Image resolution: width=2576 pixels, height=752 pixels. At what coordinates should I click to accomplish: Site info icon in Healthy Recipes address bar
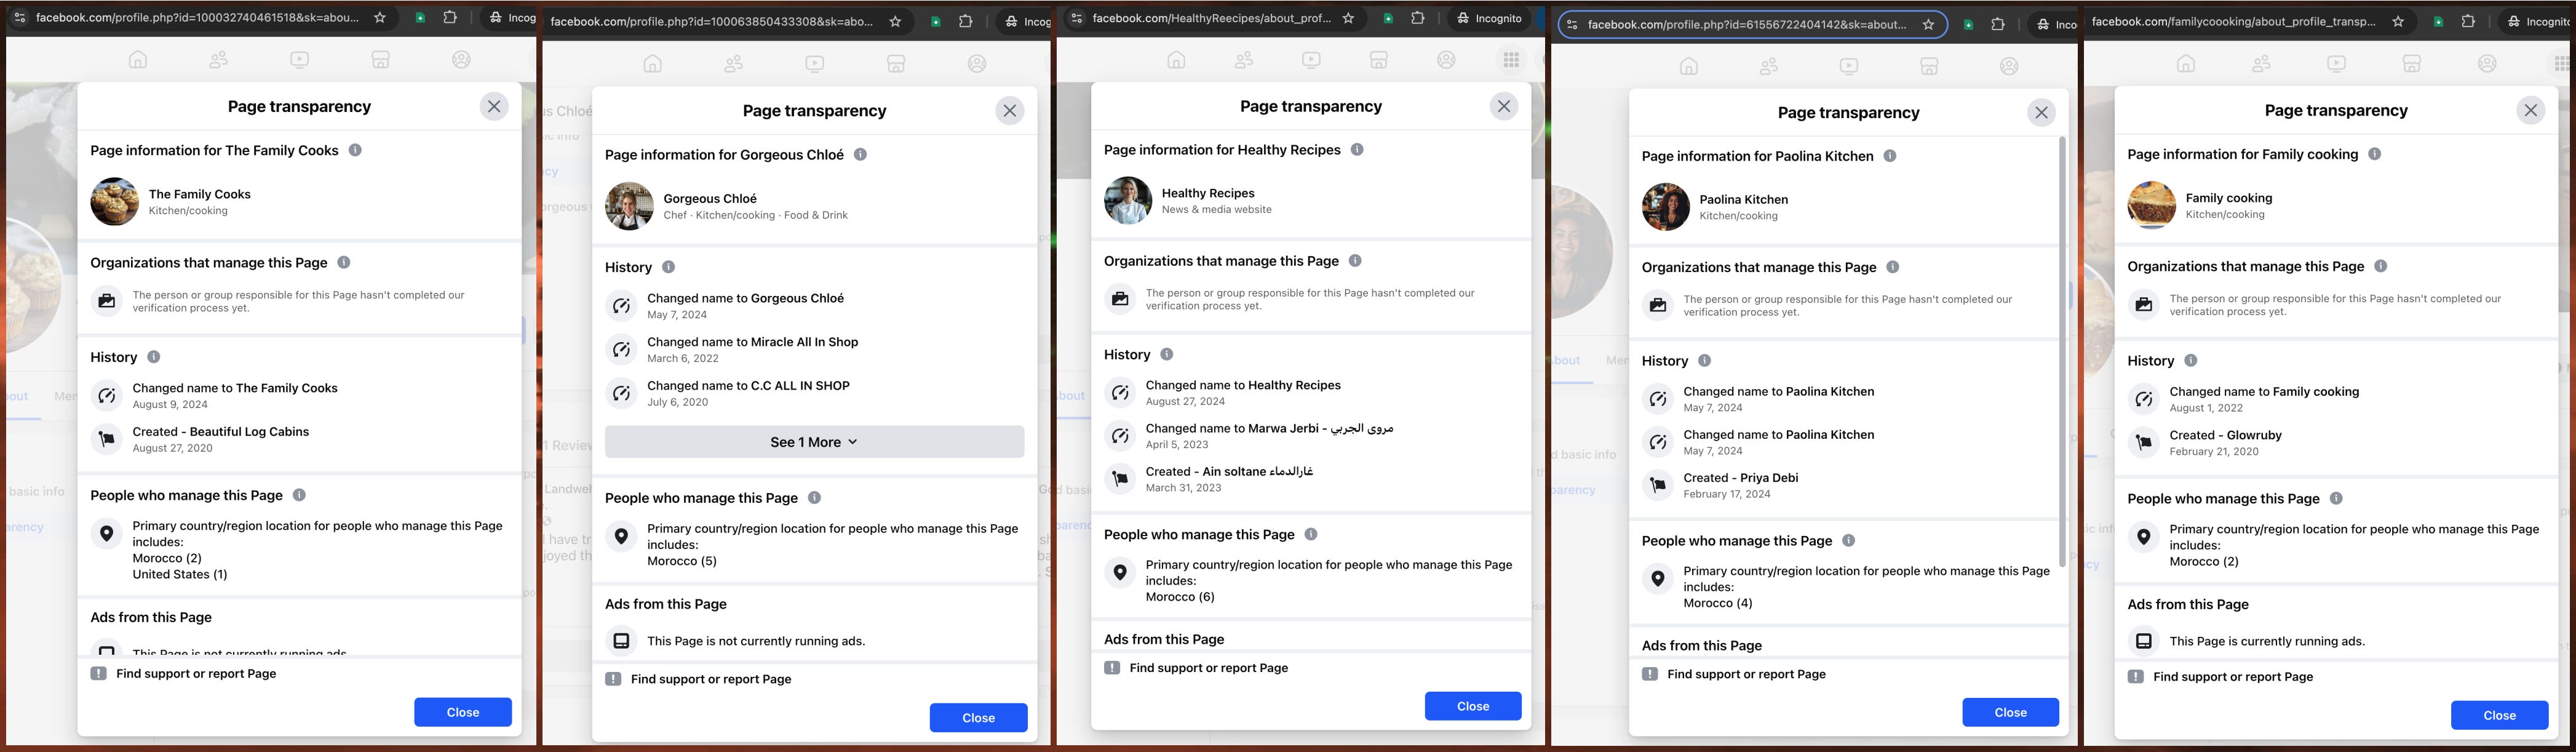click(x=1076, y=18)
